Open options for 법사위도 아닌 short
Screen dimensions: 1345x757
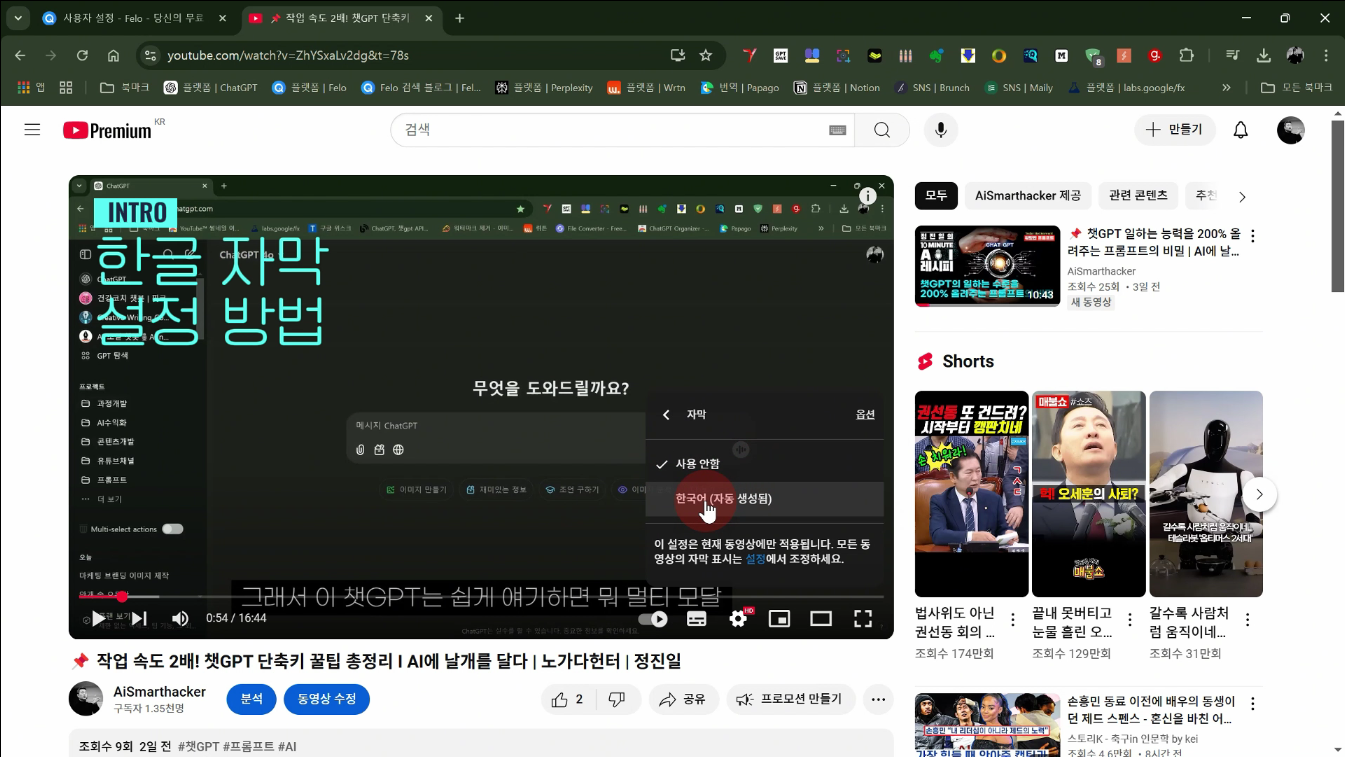1012,620
